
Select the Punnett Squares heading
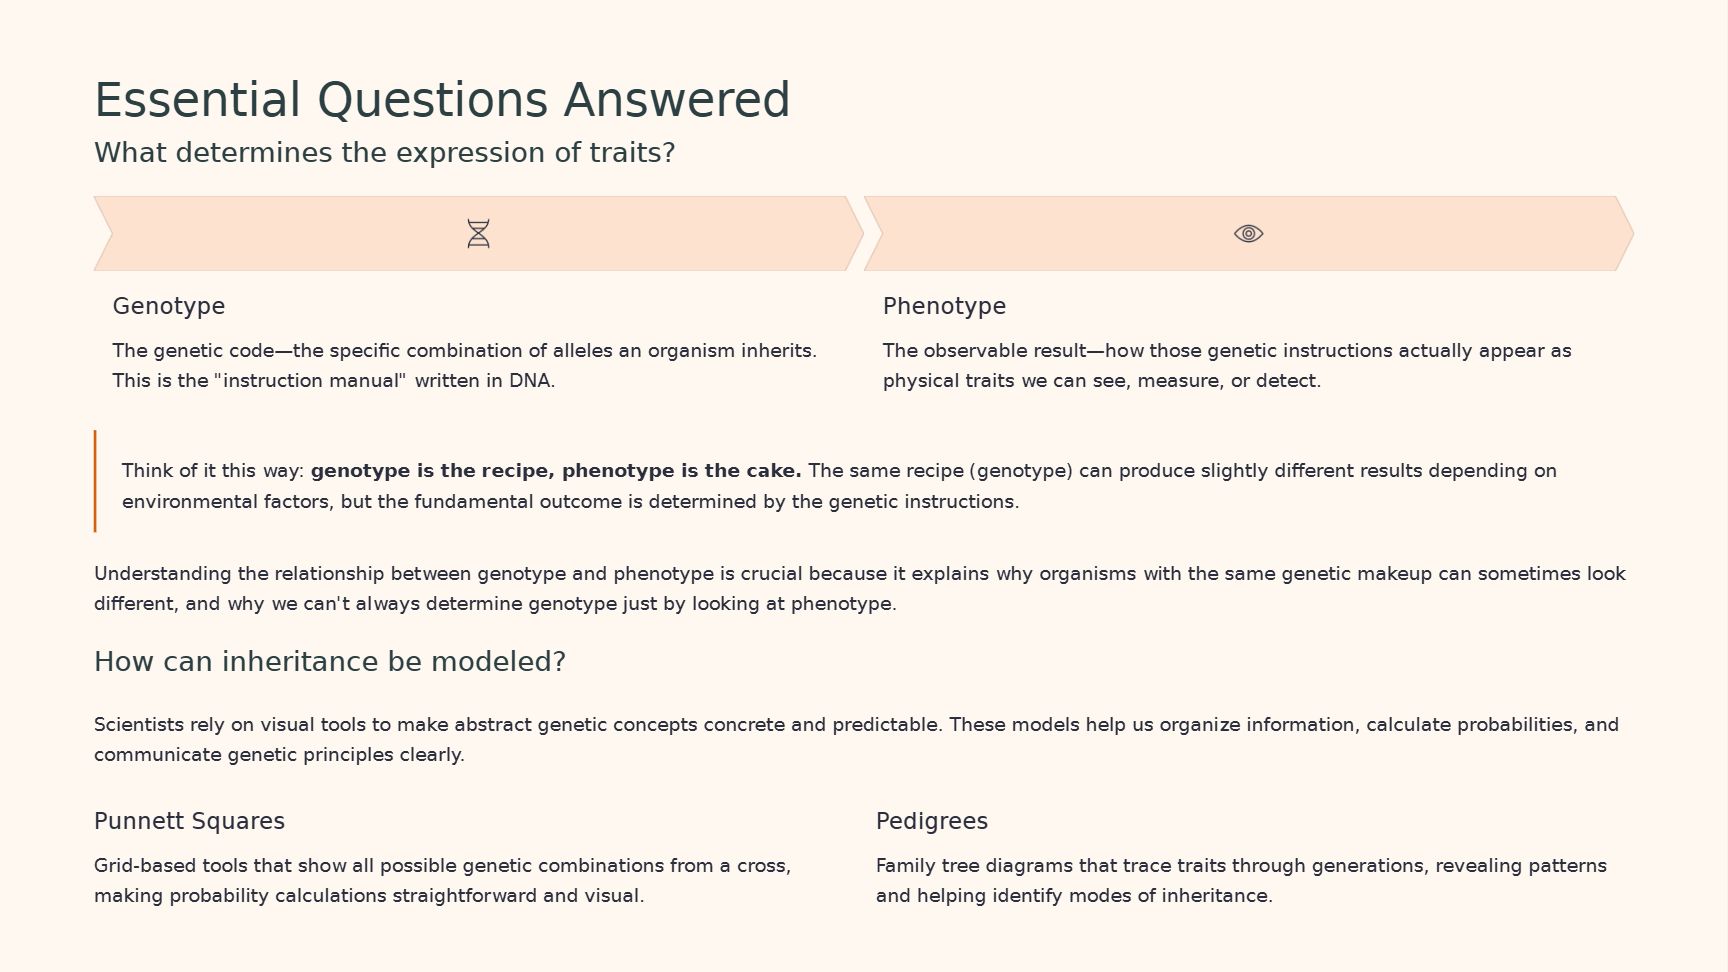[x=189, y=821]
